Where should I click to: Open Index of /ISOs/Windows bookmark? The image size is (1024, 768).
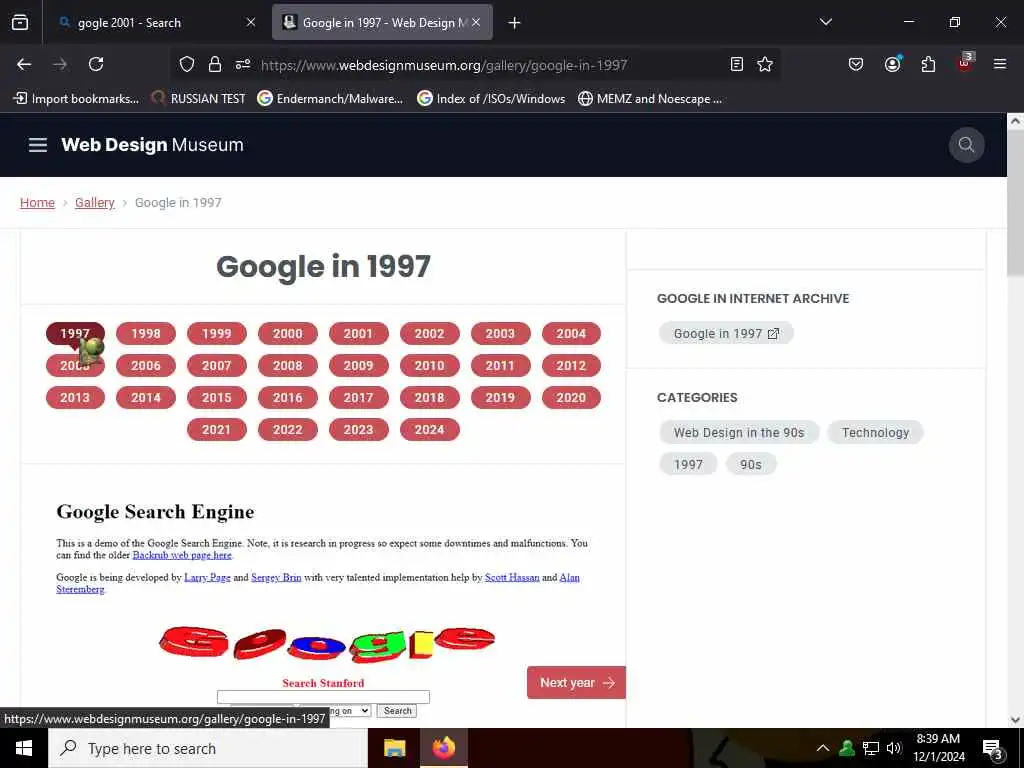point(491,99)
